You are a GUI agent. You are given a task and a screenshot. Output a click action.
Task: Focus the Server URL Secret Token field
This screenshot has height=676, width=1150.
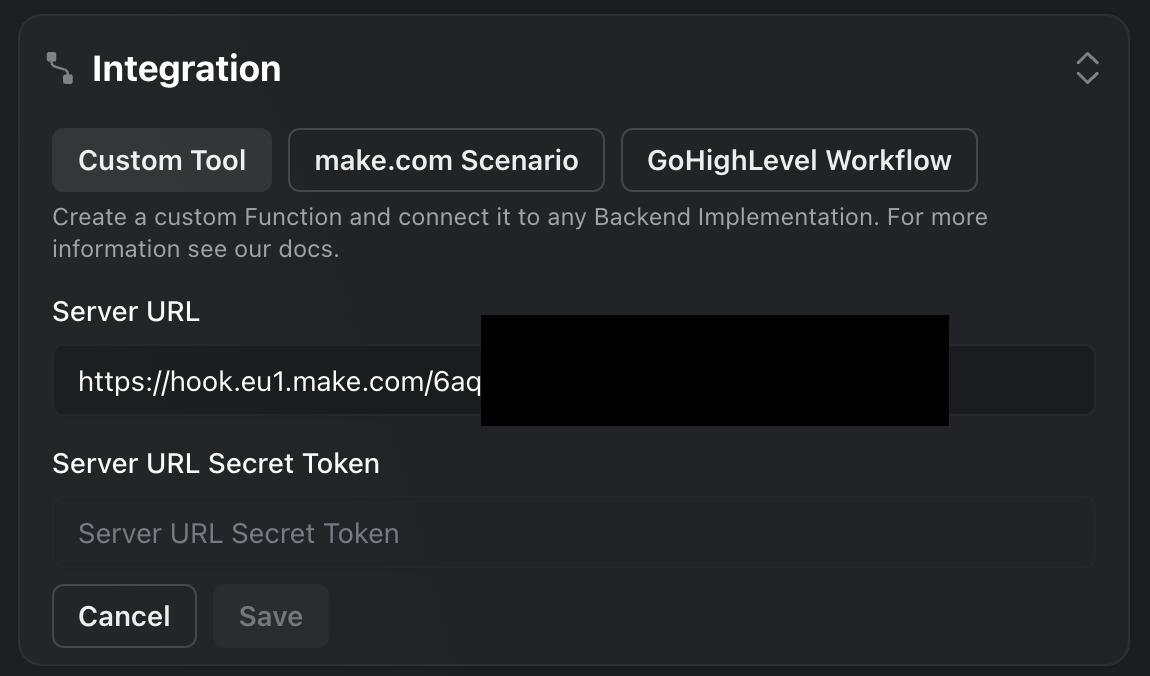coord(574,532)
